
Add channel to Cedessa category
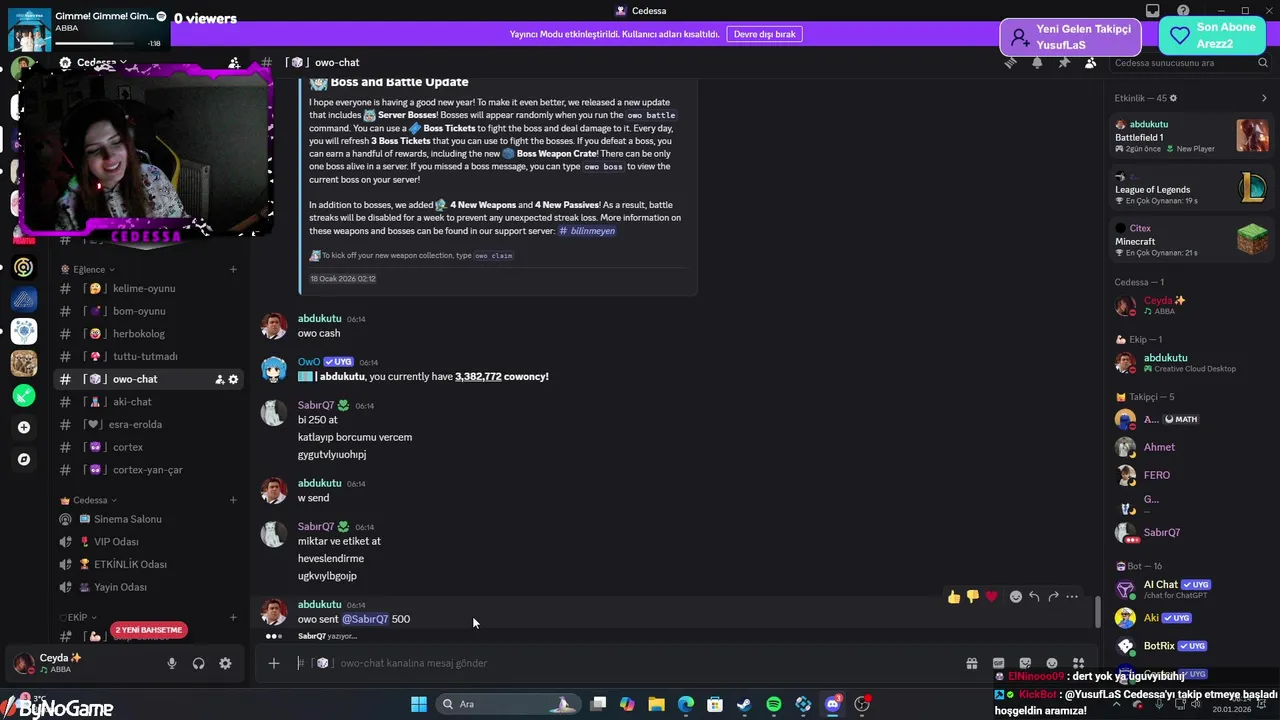pos(233,500)
